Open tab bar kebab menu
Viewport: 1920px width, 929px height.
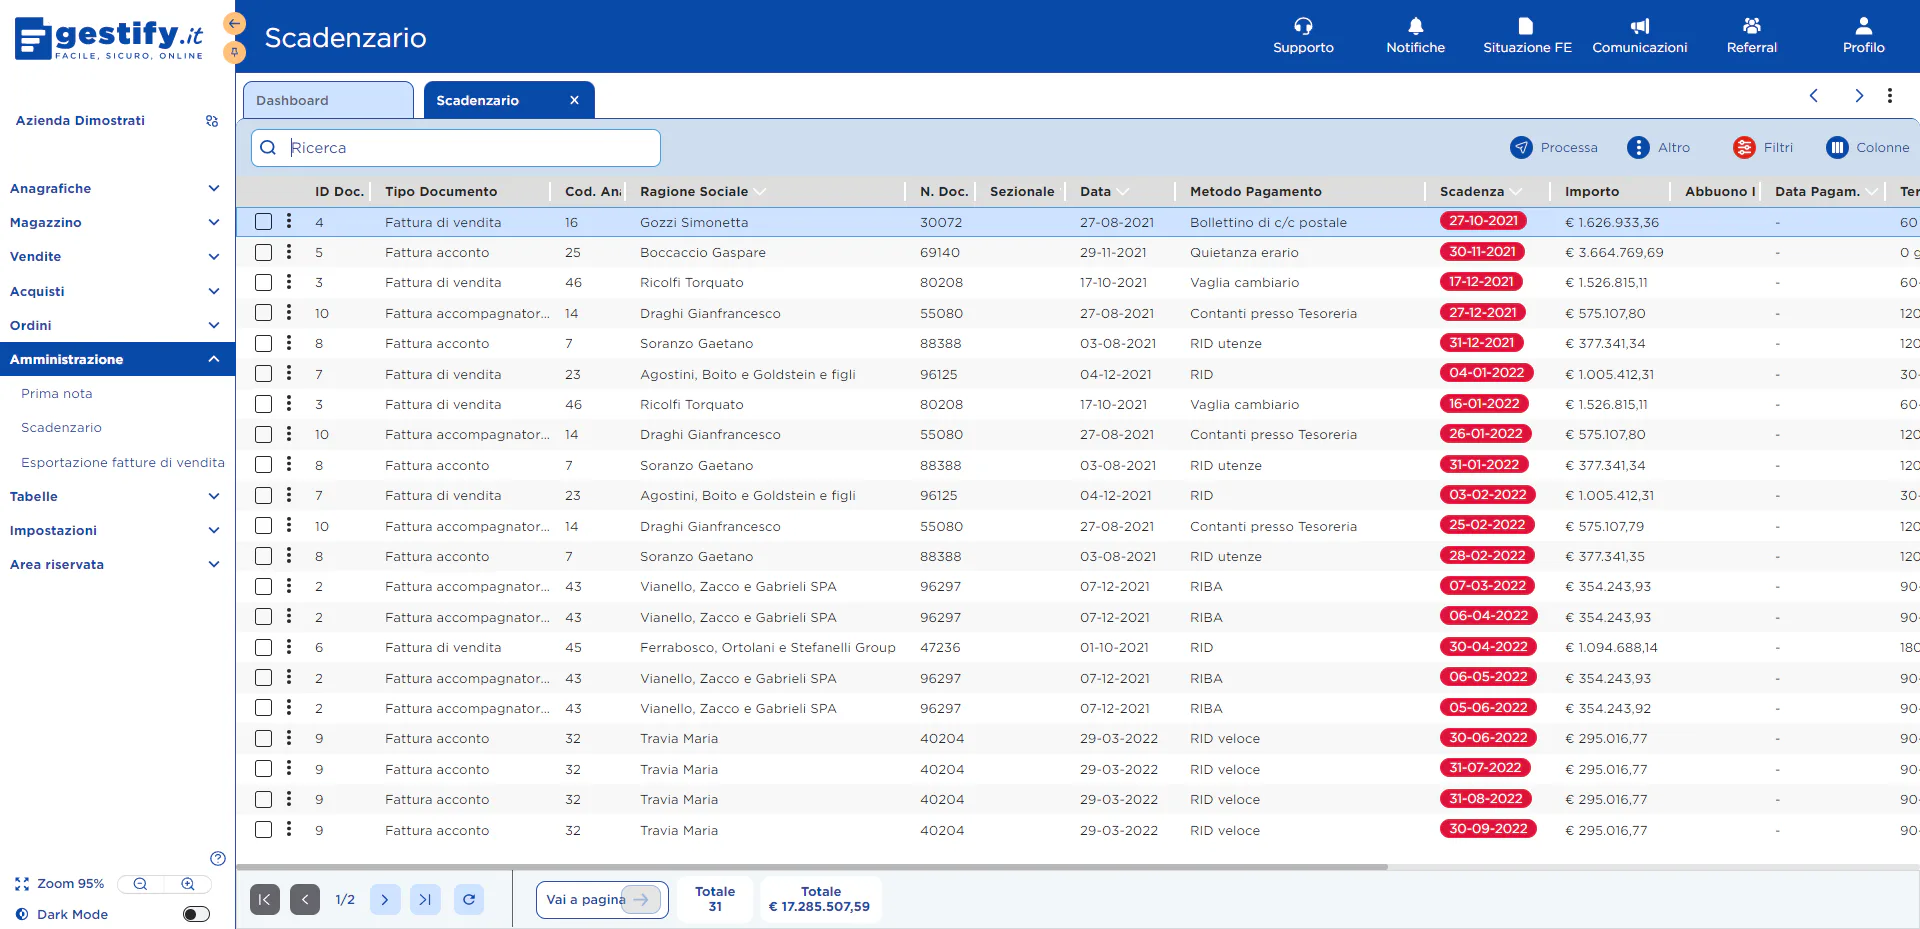pyautogui.click(x=1890, y=96)
